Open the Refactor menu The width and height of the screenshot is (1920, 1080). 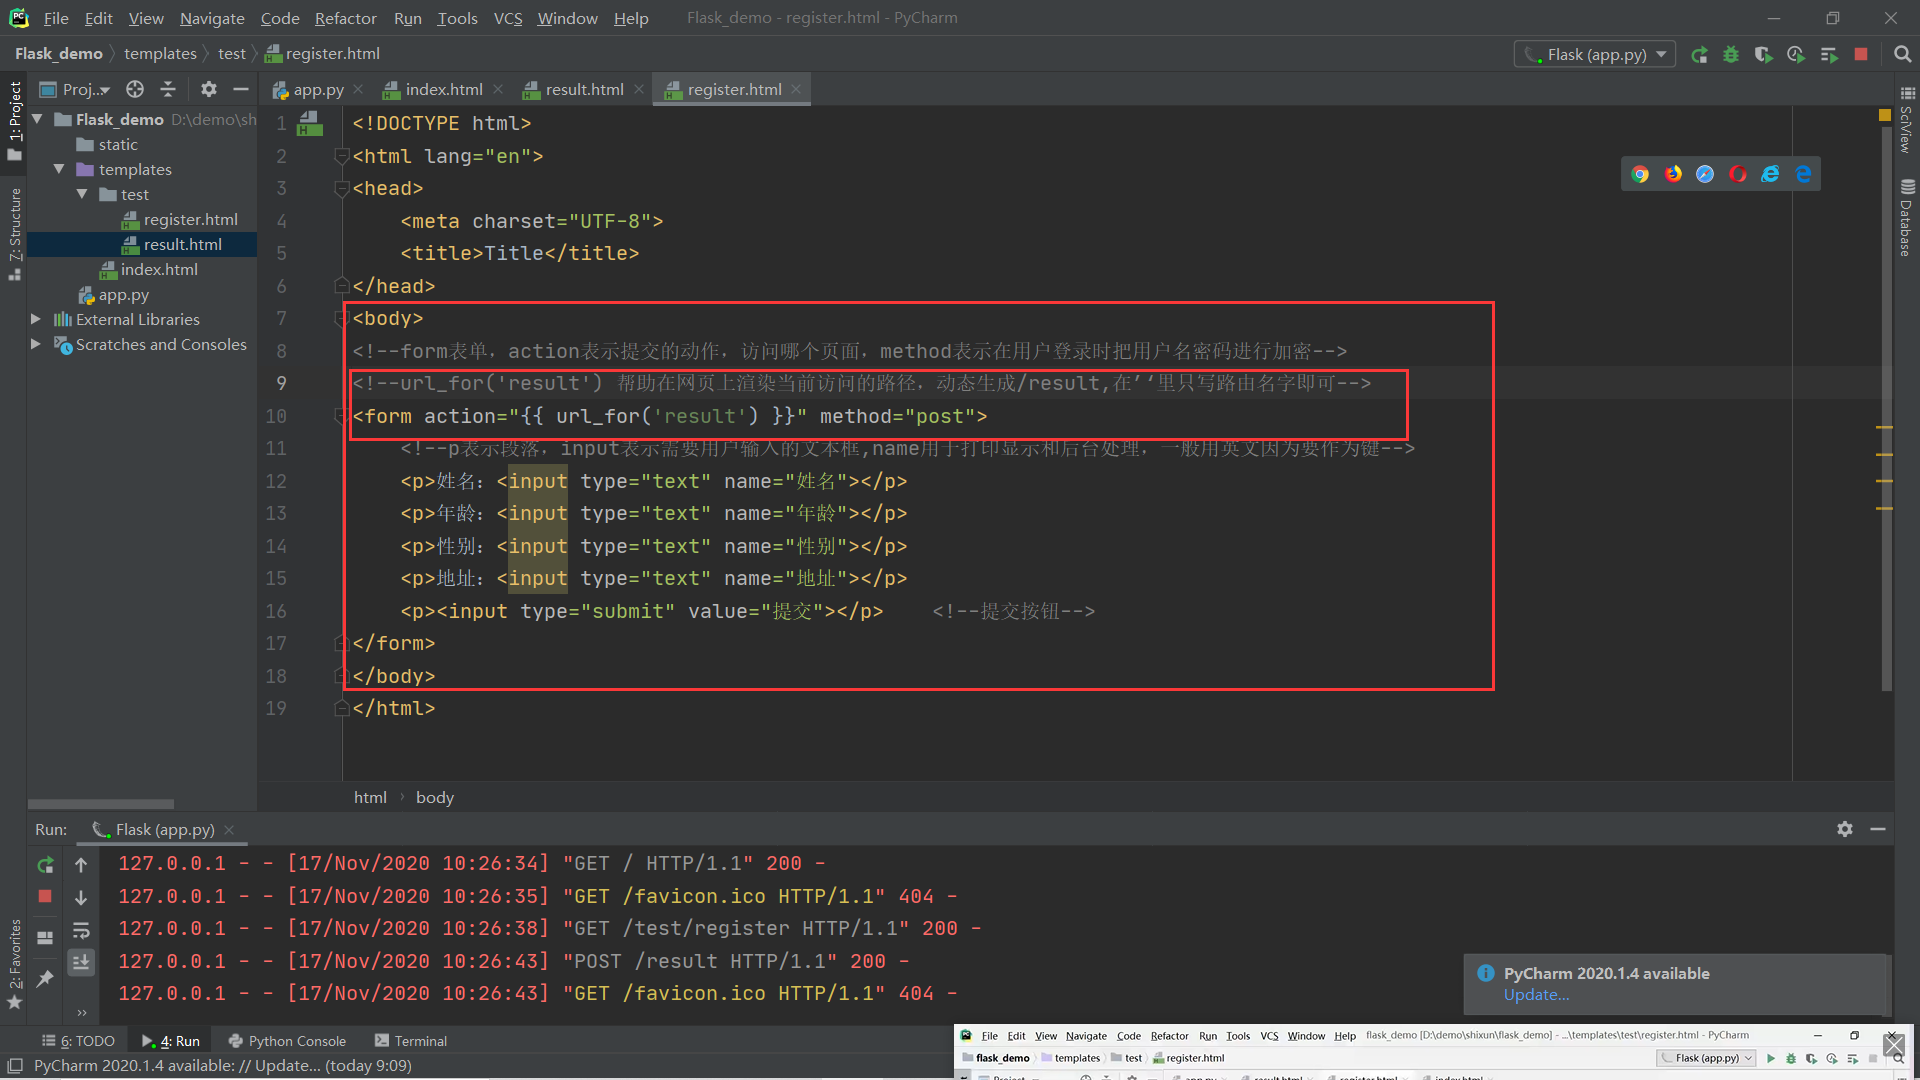point(345,18)
